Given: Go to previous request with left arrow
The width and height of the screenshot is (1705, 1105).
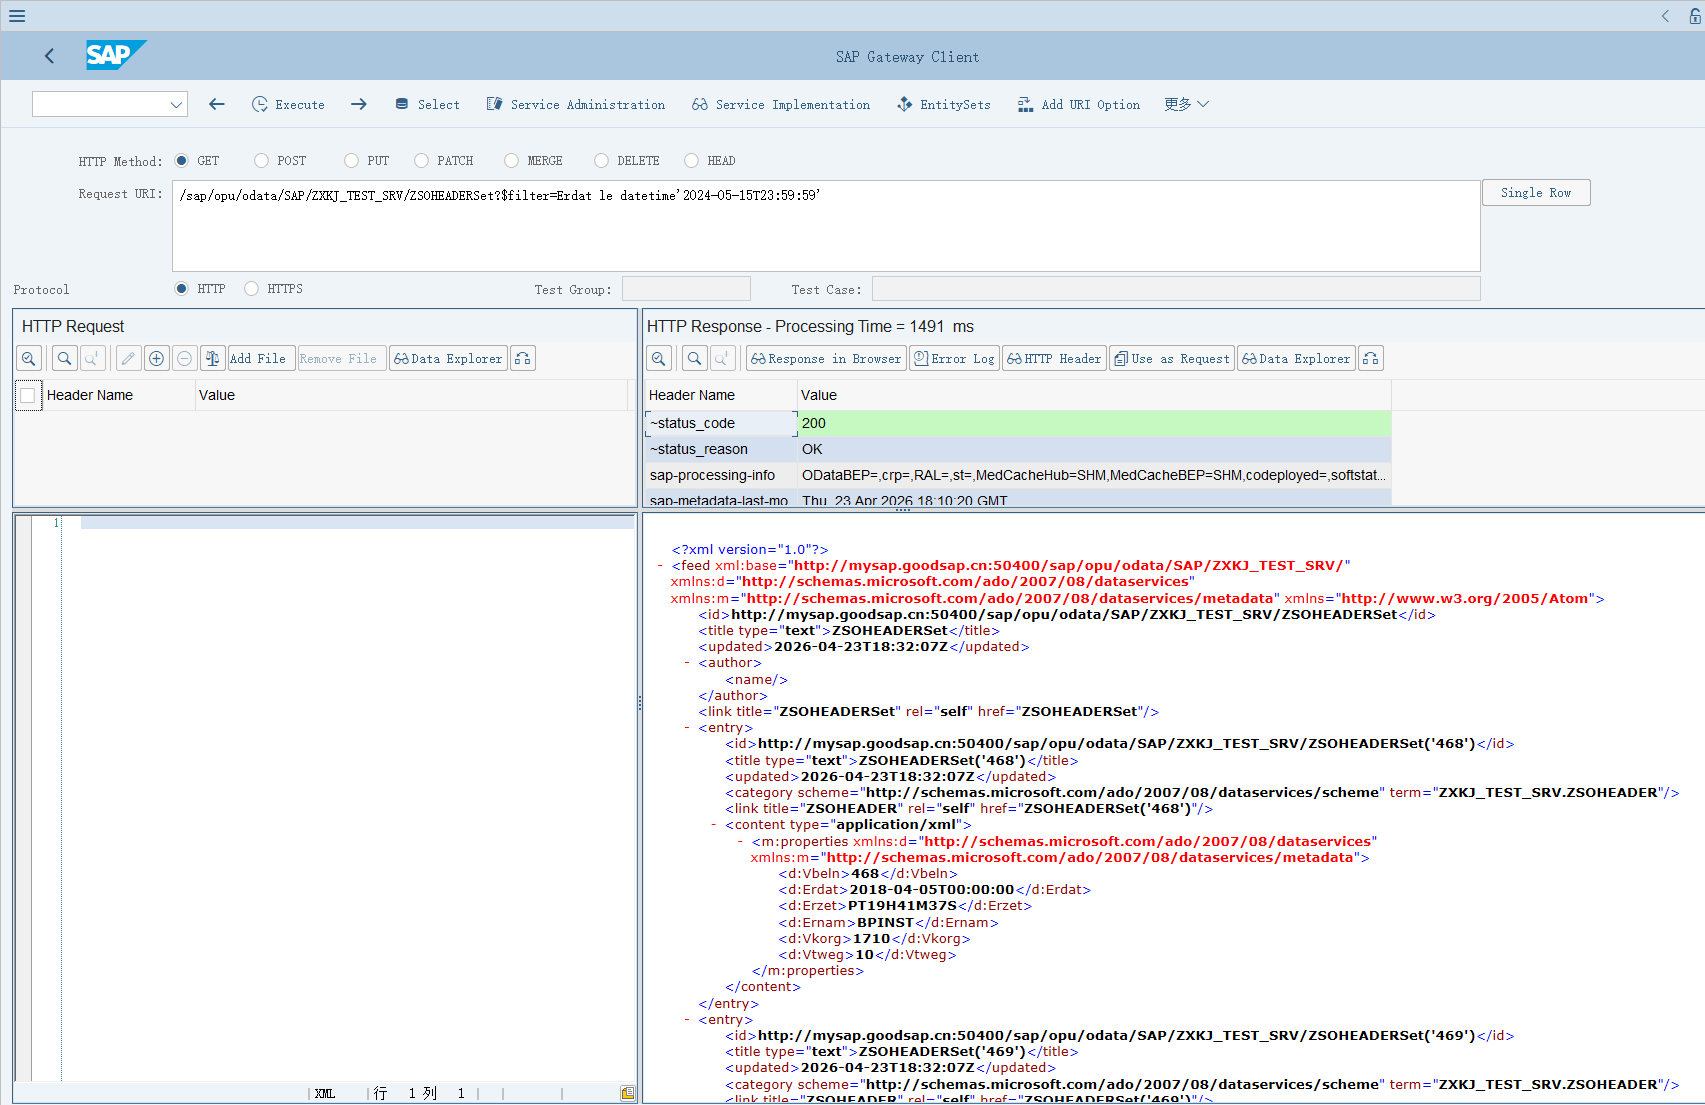Looking at the screenshot, I should click(217, 104).
